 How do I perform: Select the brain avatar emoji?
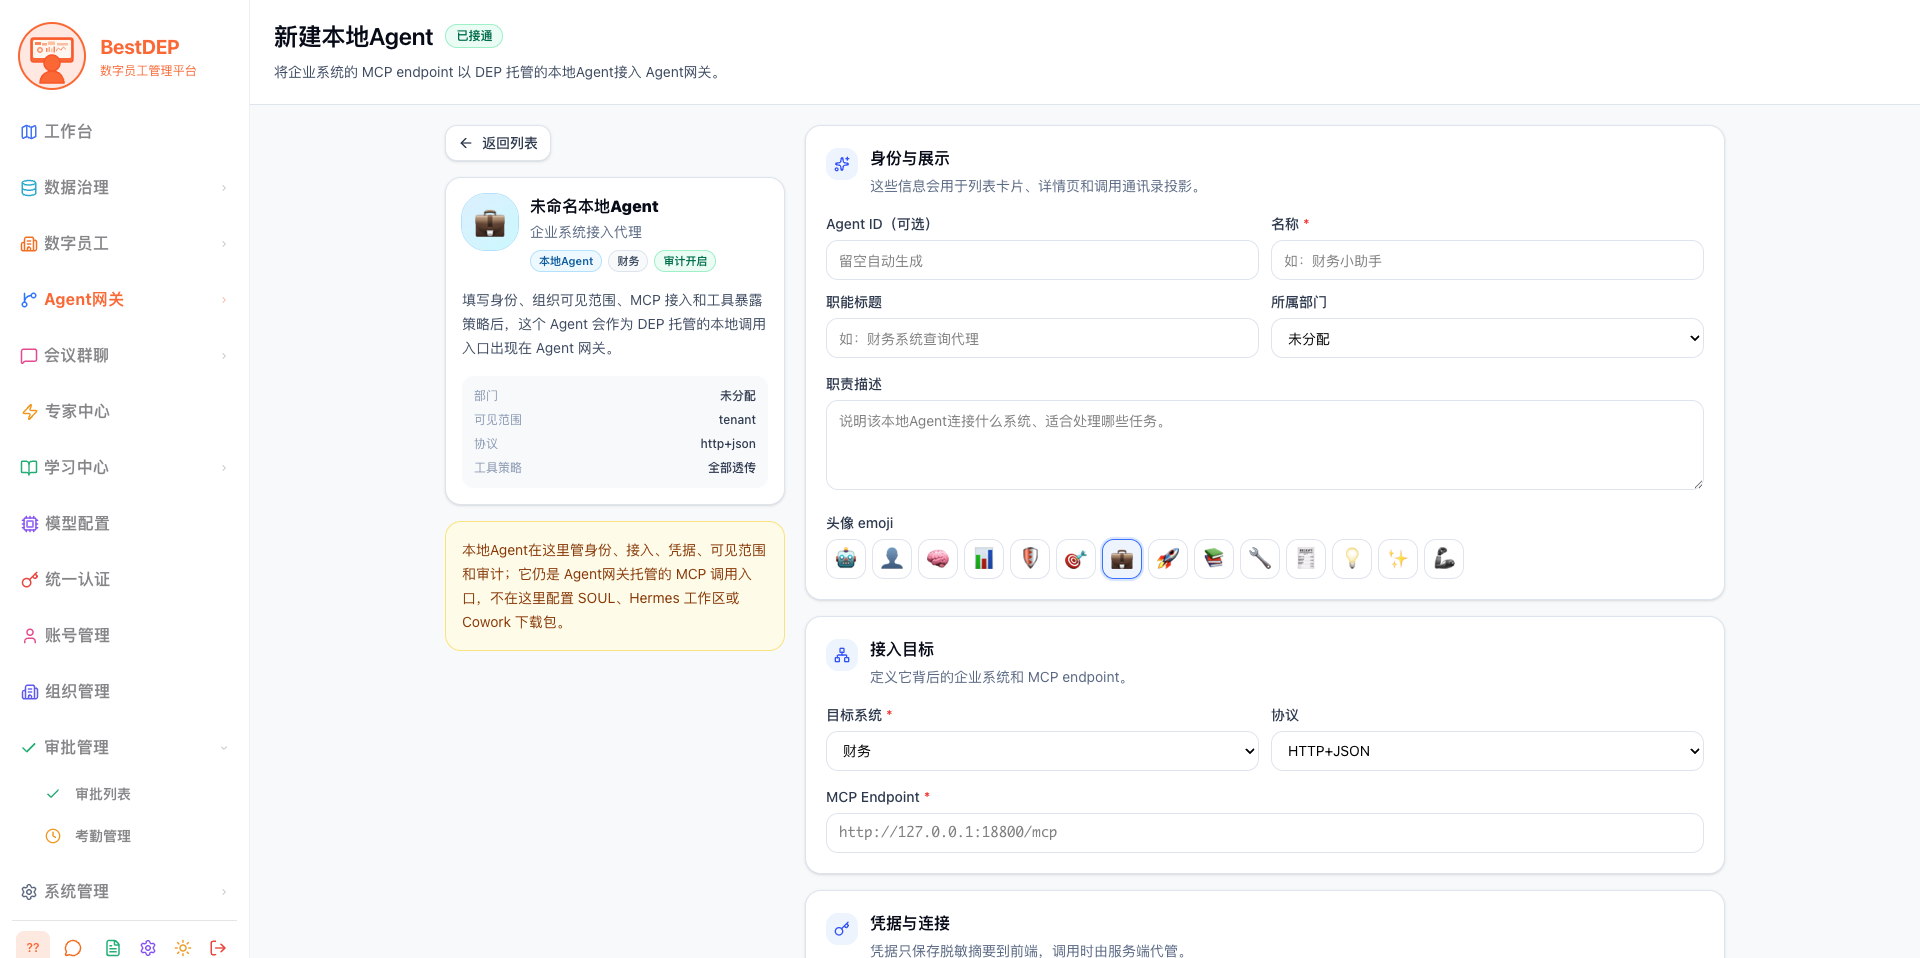(x=938, y=559)
